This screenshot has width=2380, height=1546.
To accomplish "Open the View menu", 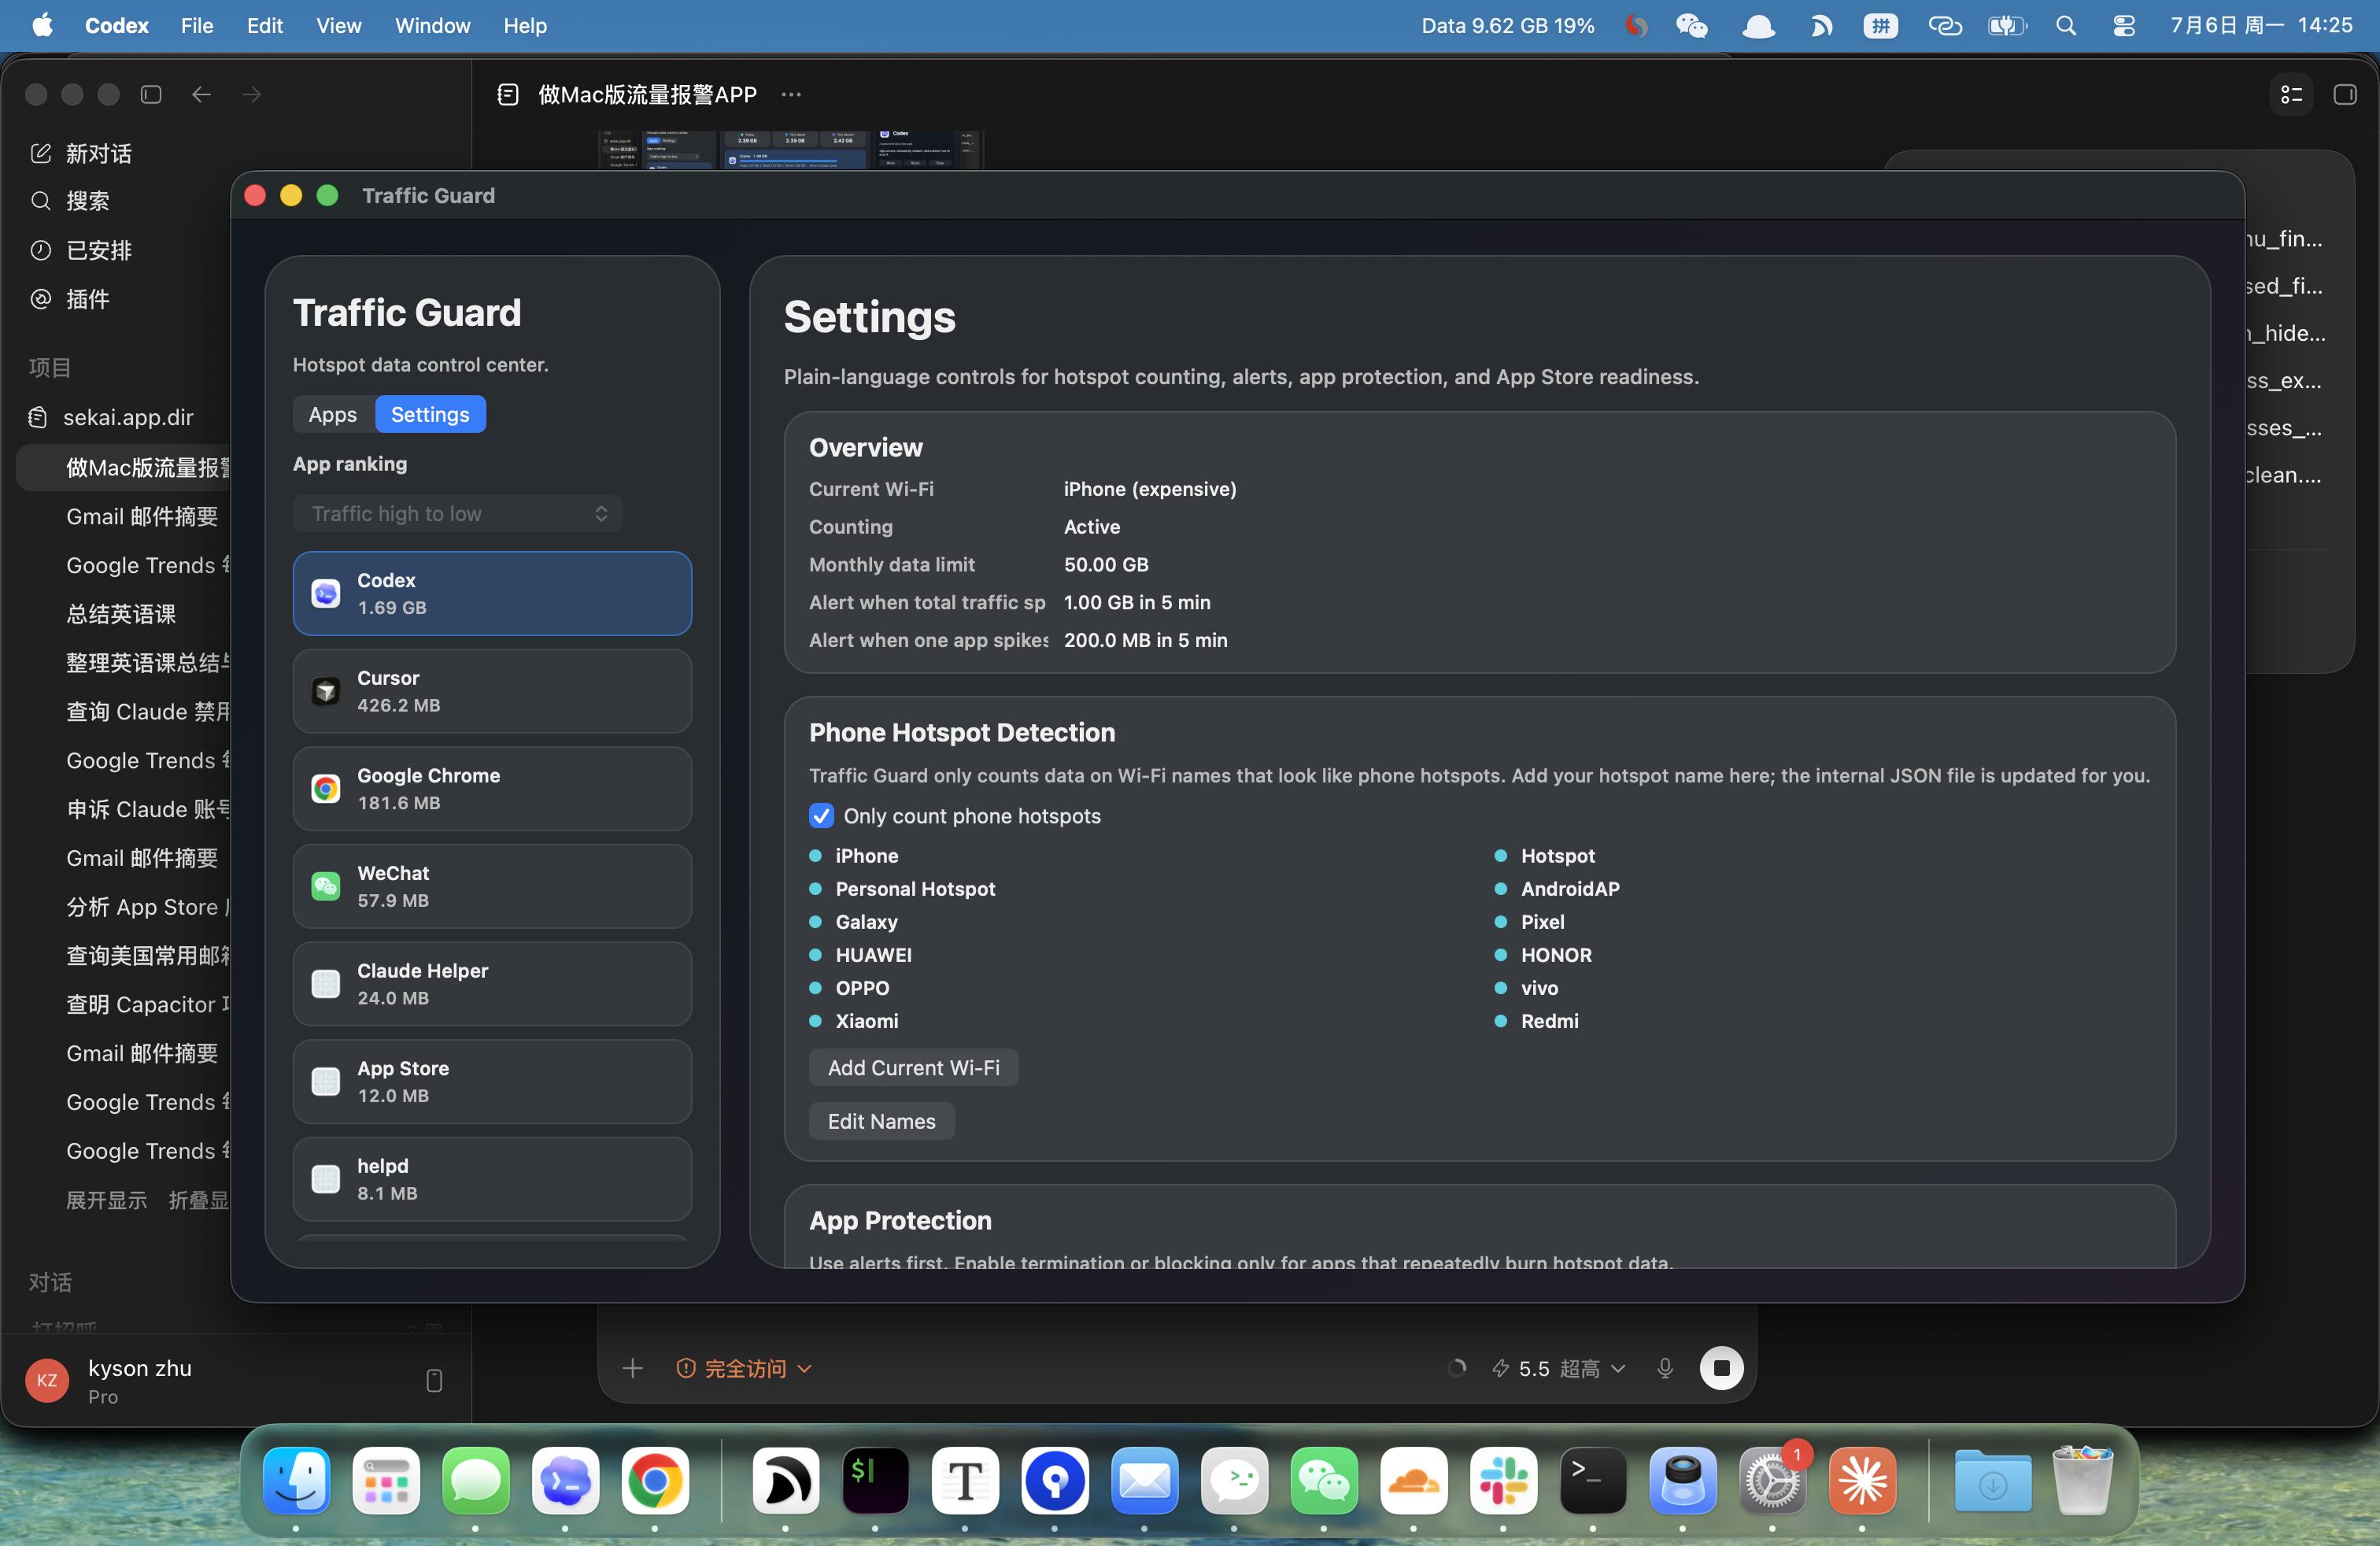I will click(x=338, y=25).
